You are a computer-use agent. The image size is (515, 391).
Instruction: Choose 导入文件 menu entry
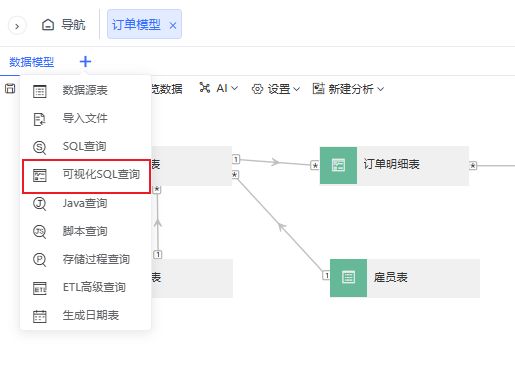(85, 118)
